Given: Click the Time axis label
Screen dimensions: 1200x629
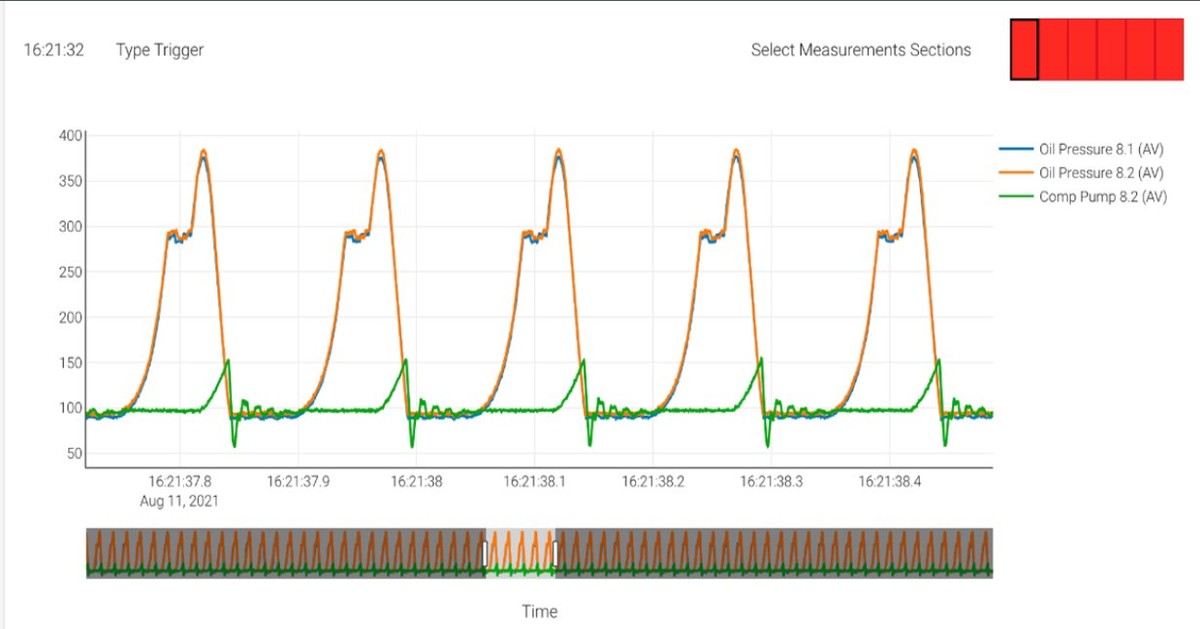Looking at the screenshot, I should pyautogui.click(x=540, y=611).
